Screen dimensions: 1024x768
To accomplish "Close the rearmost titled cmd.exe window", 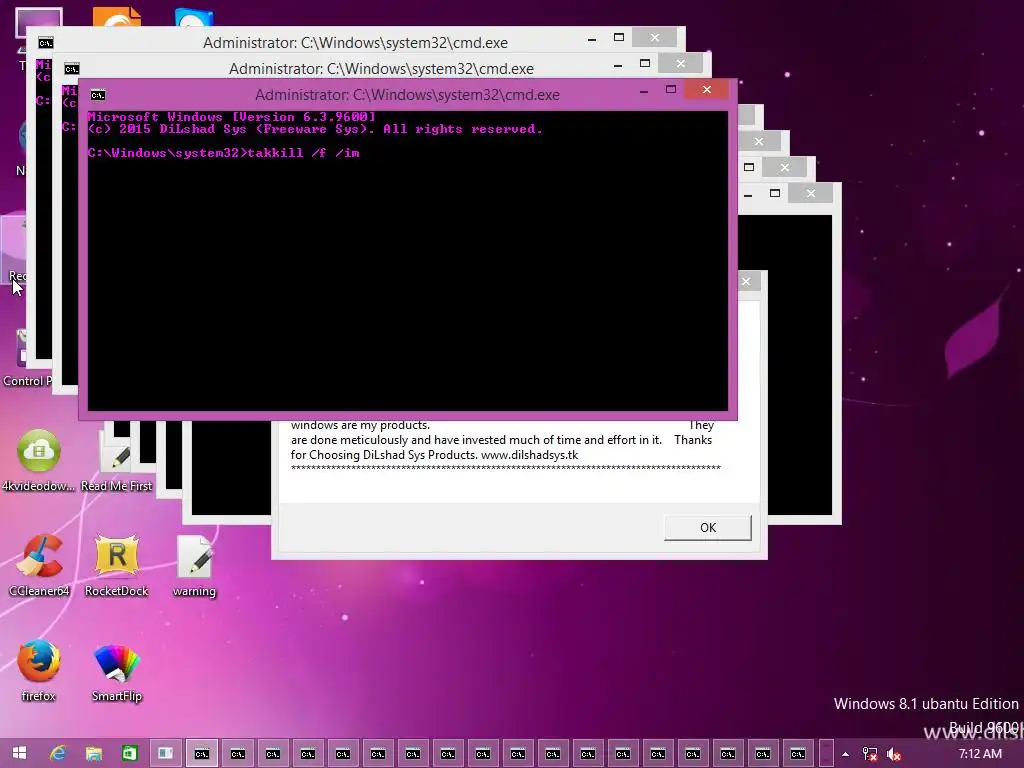I will (x=654, y=37).
